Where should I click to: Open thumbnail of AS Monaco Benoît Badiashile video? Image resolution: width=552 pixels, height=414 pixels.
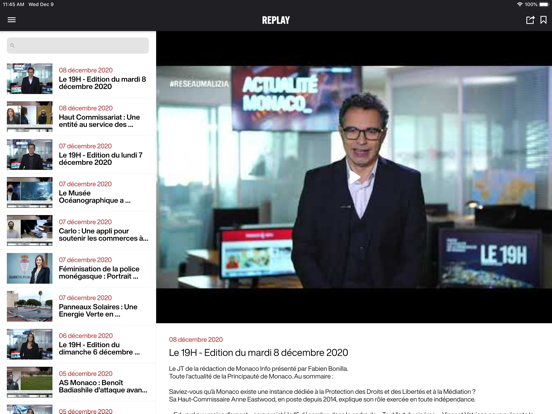(30, 382)
